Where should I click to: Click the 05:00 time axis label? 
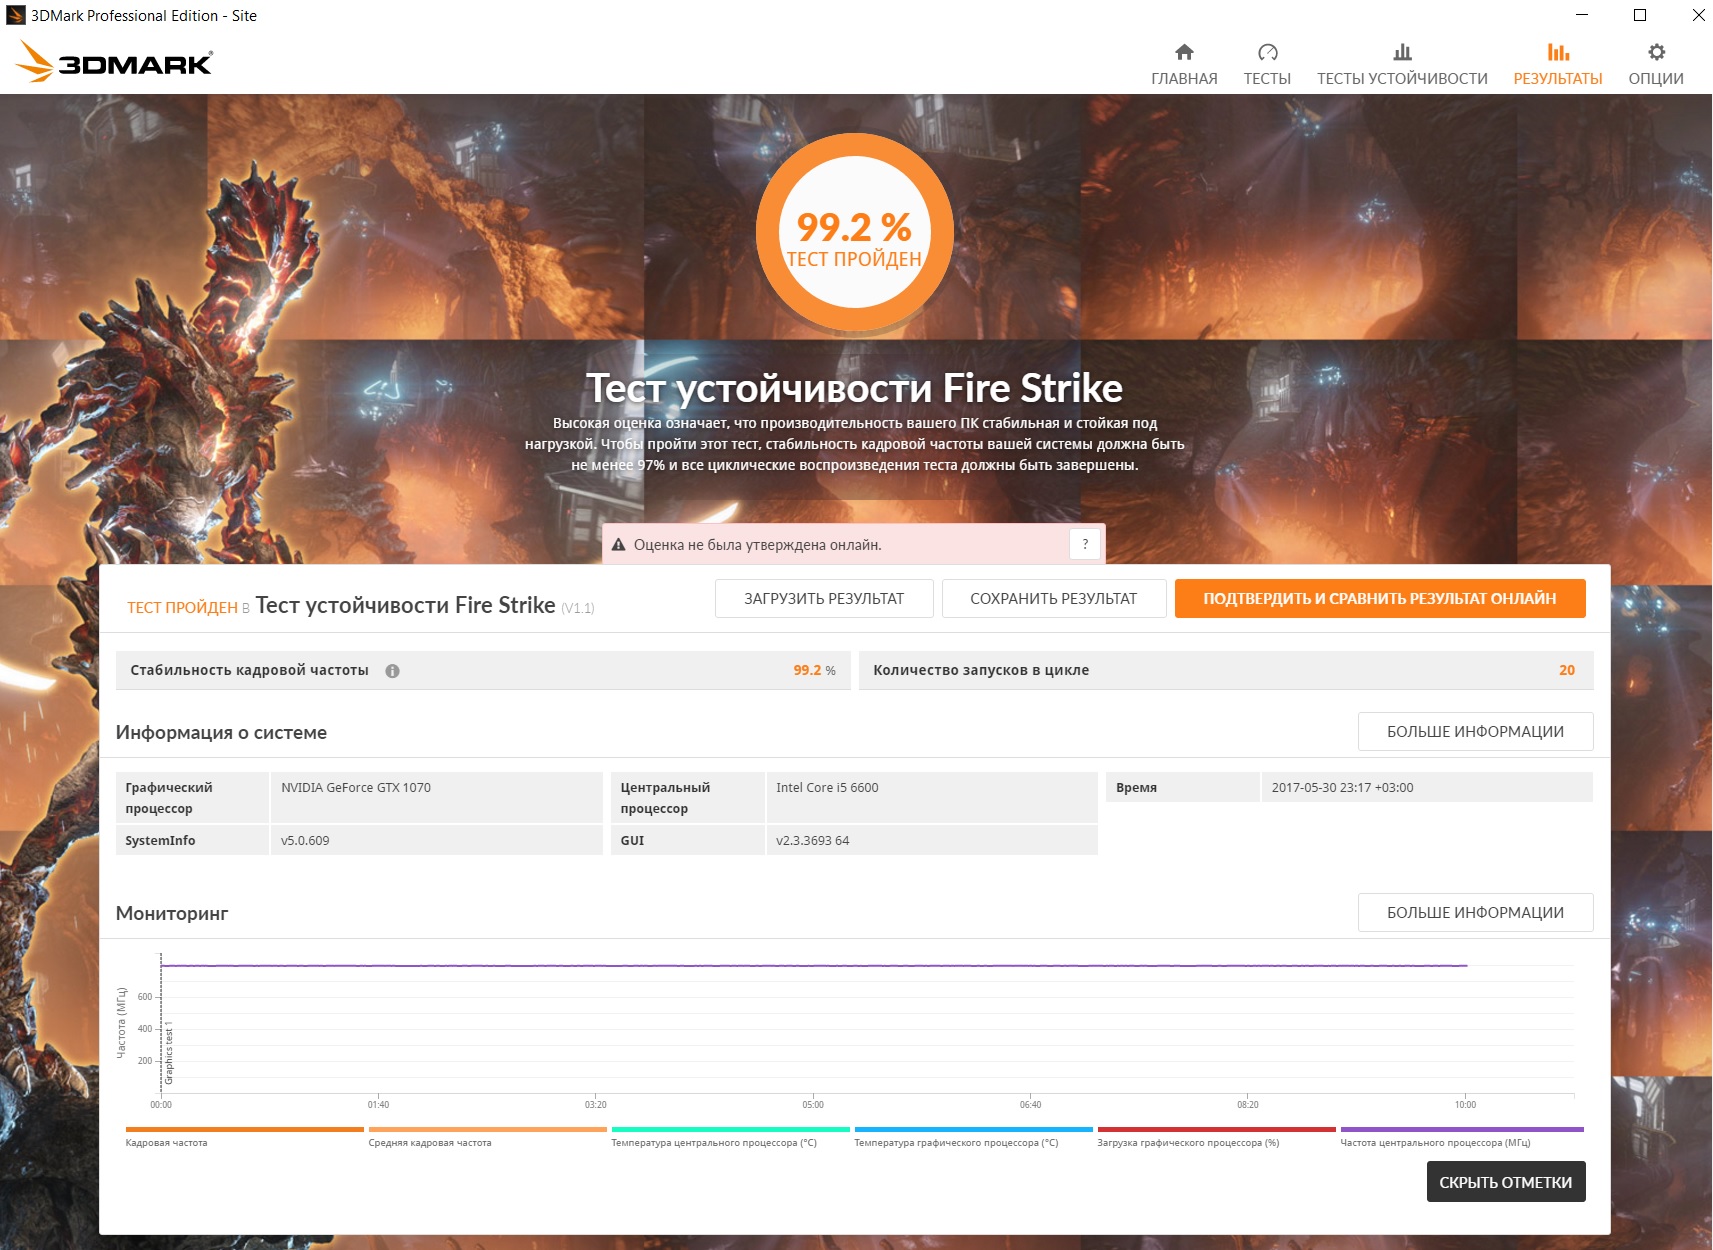click(x=813, y=1105)
